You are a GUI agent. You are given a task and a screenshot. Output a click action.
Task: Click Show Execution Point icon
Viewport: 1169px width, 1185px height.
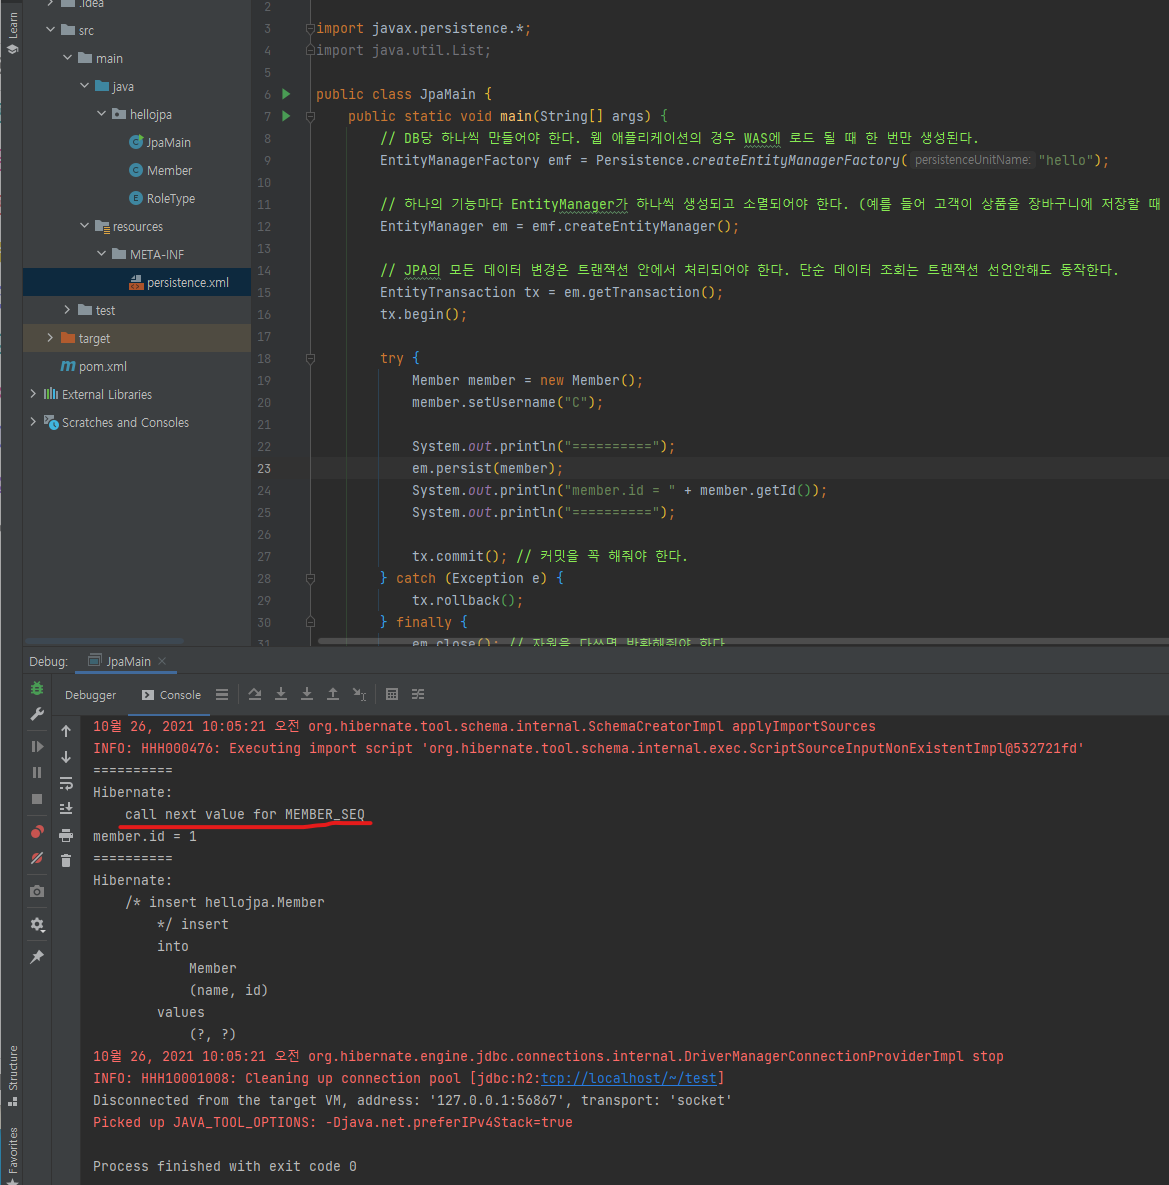(x=221, y=695)
